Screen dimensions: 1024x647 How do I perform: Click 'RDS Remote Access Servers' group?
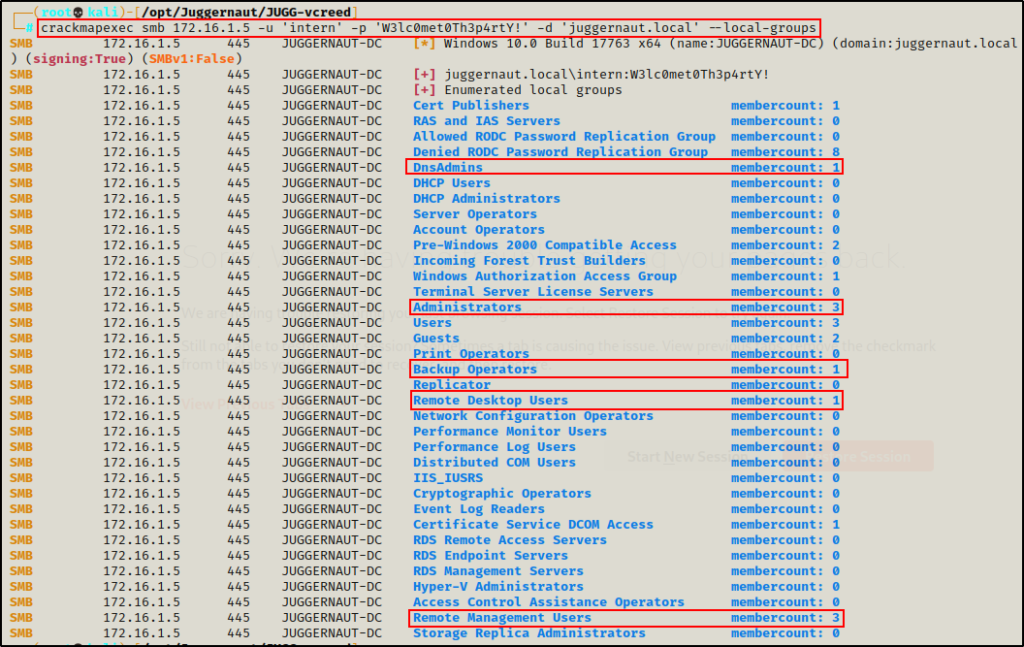coord(509,541)
